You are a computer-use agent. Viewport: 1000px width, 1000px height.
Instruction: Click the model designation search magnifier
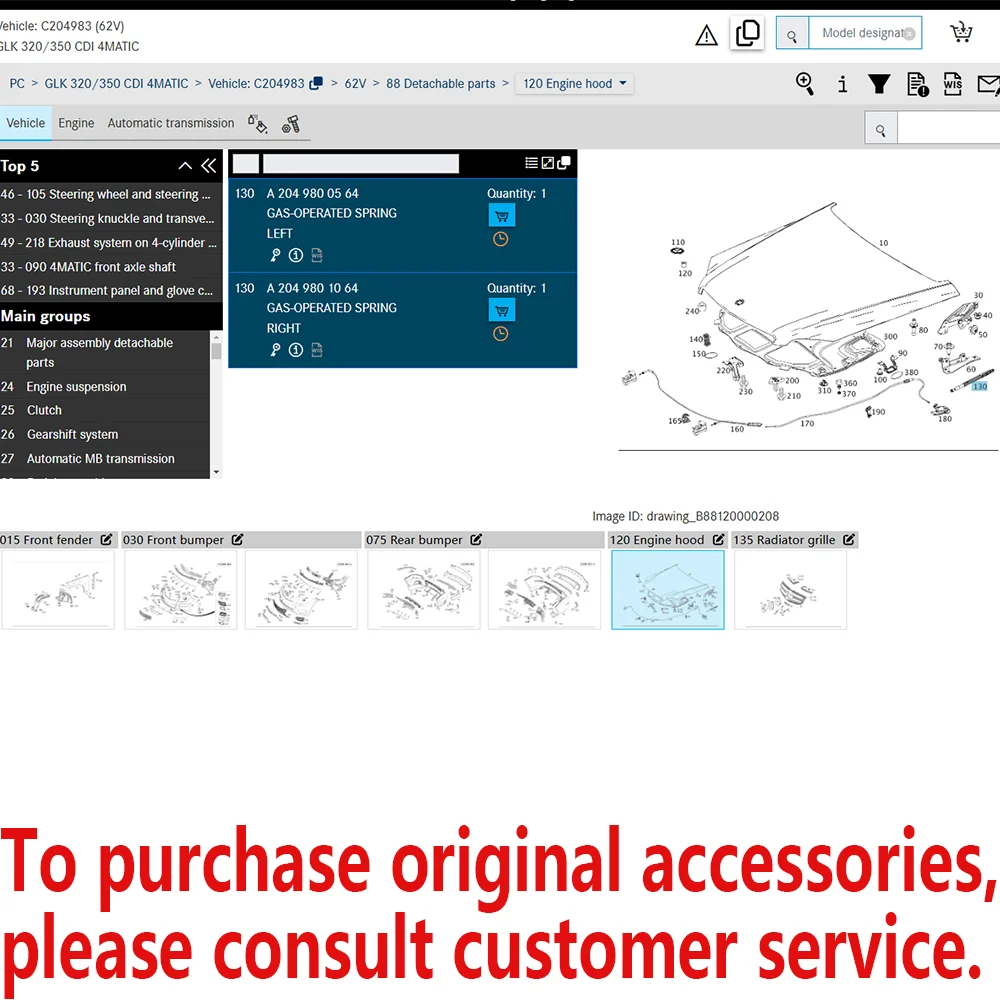[x=792, y=33]
